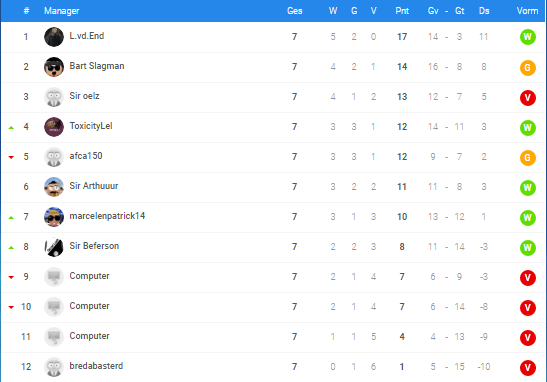Select Sir Arthuuur's mustache avatar
The image size is (547, 382).
click(54, 187)
